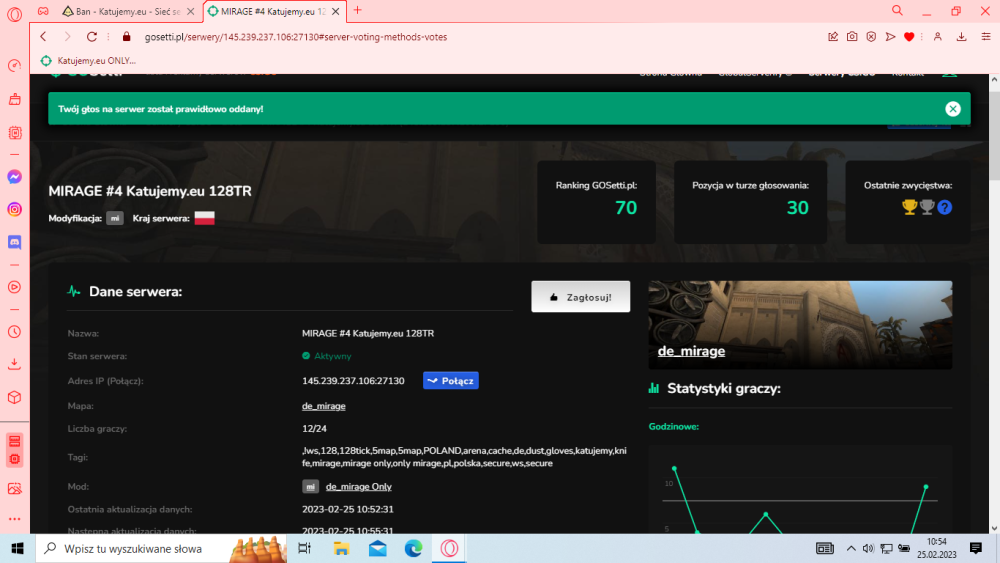Viewport: 1000px width, 563px height.
Task: Click the Zagłosuj! vote button
Action: tap(580, 297)
